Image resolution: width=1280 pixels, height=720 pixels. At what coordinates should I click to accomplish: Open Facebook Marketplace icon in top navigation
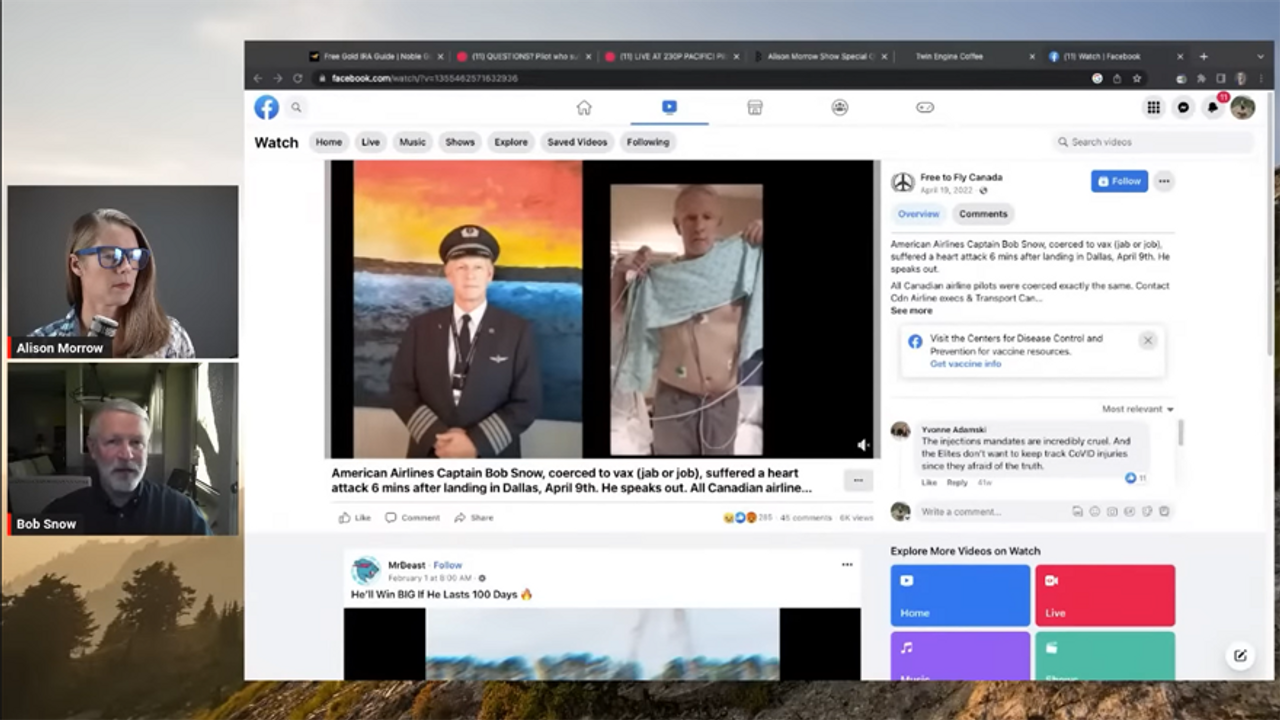[x=755, y=108]
